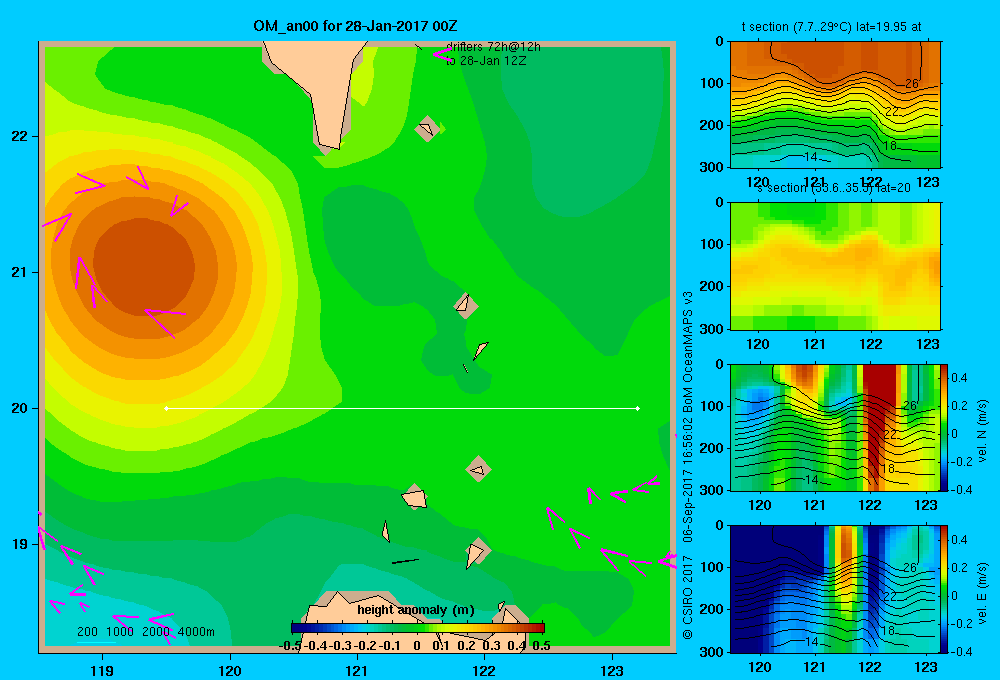Click longitude '123' under the vel. E section
This screenshot has width=1000, height=680.
pyautogui.click(x=926, y=667)
